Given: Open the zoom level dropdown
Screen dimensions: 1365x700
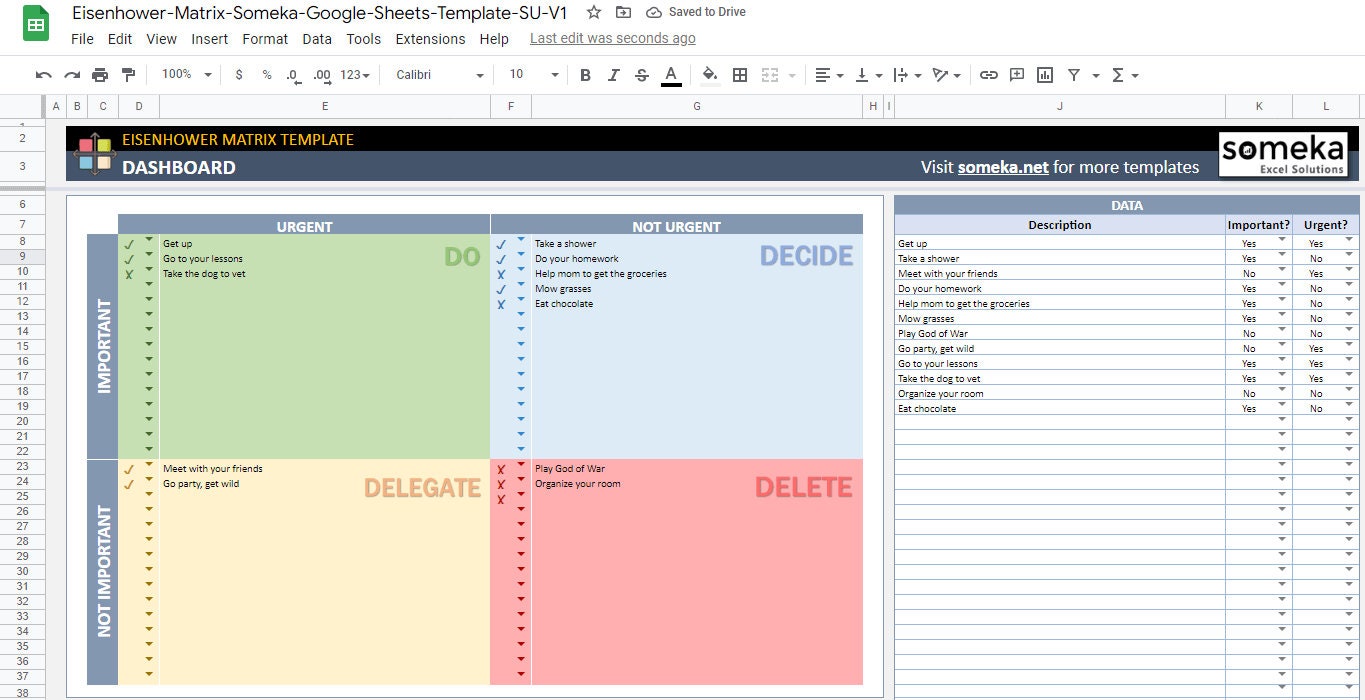Looking at the screenshot, I should [x=185, y=75].
